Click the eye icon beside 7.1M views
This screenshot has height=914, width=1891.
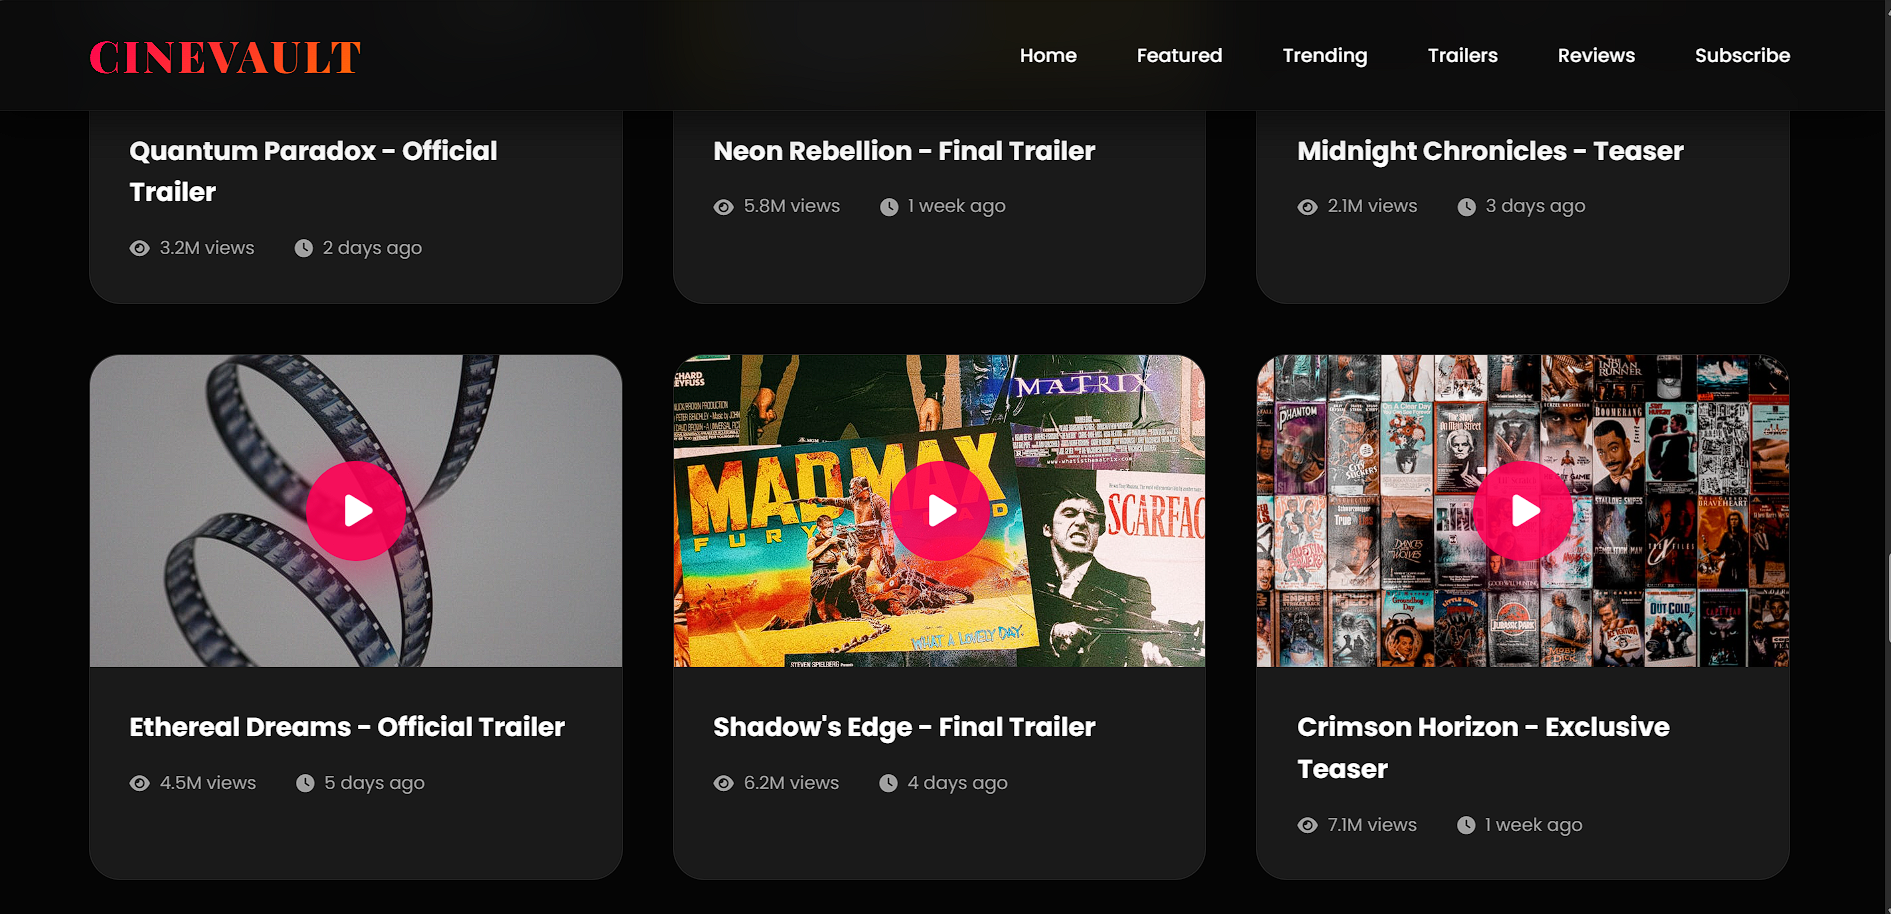tap(1307, 825)
